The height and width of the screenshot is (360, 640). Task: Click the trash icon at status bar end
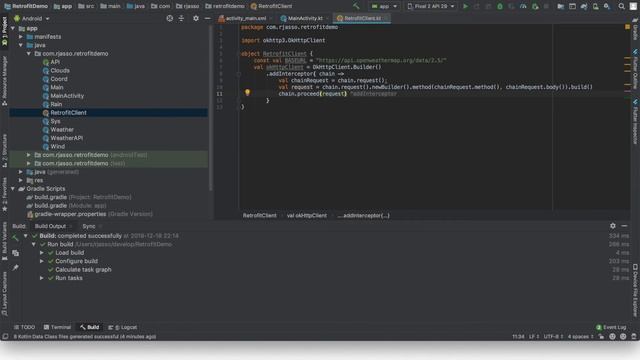[x=634, y=337]
